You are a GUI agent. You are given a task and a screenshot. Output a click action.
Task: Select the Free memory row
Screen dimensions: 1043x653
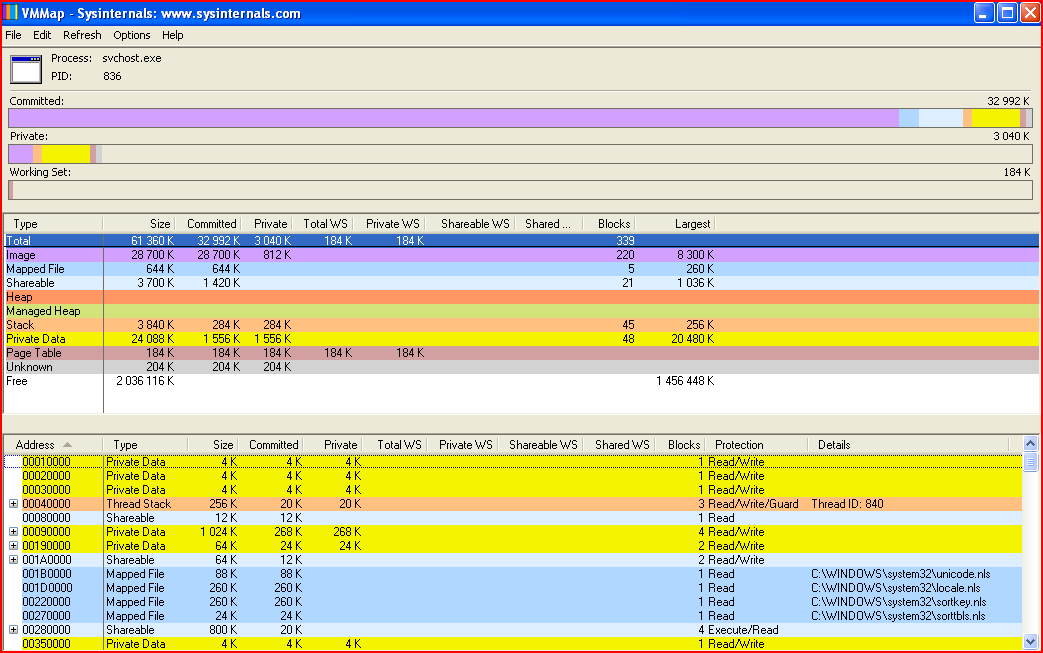[522, 380]
